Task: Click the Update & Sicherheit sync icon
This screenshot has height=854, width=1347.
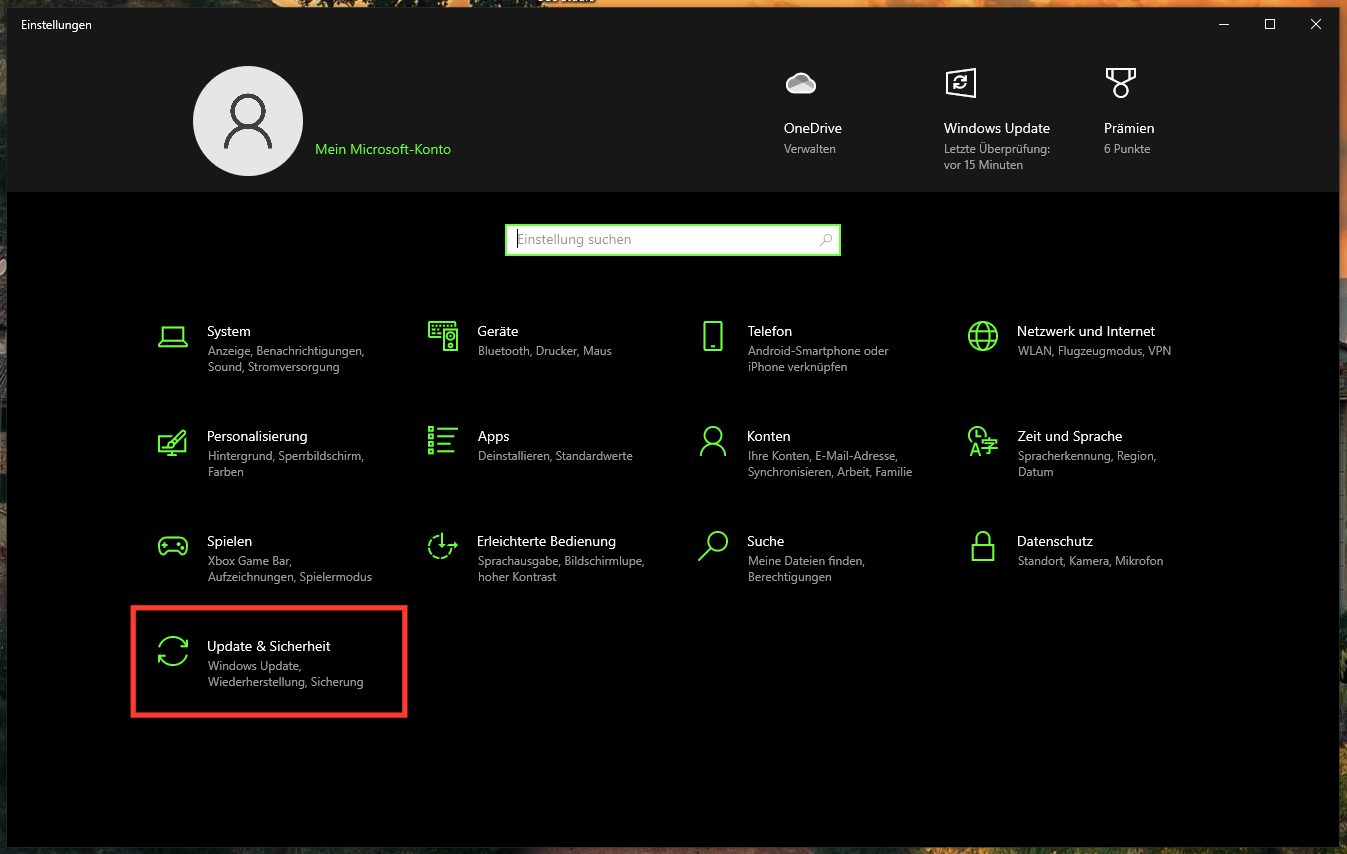Action: (173, 651)
